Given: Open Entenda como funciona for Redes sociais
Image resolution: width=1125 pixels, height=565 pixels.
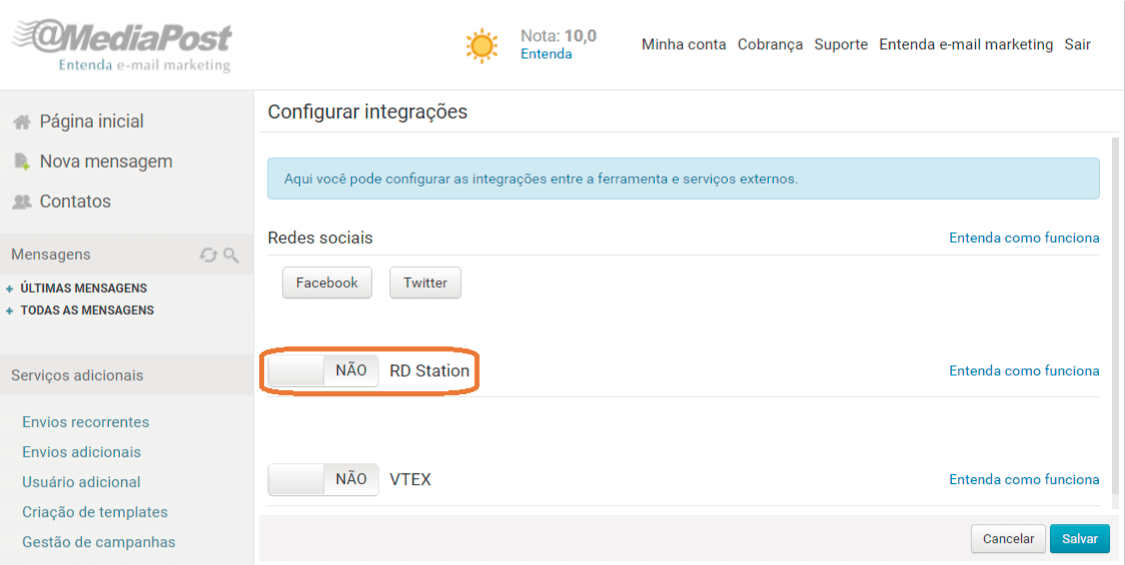Looking at the screenshot, I should tap(1024, 238).
